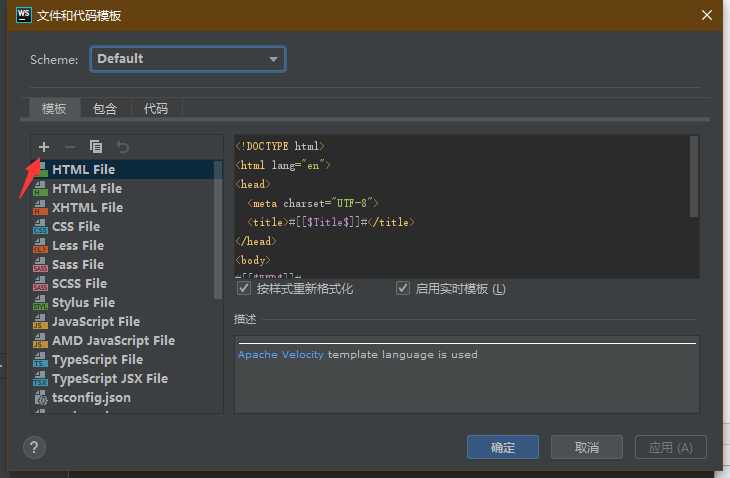Close the 文件和代码模板 dialog

tap(707, 15)
